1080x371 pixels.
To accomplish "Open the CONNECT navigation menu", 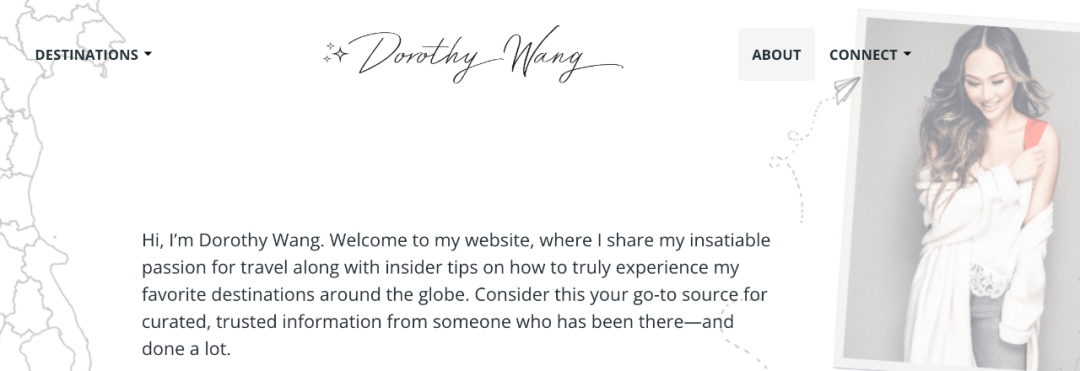I will pos(870,54).
